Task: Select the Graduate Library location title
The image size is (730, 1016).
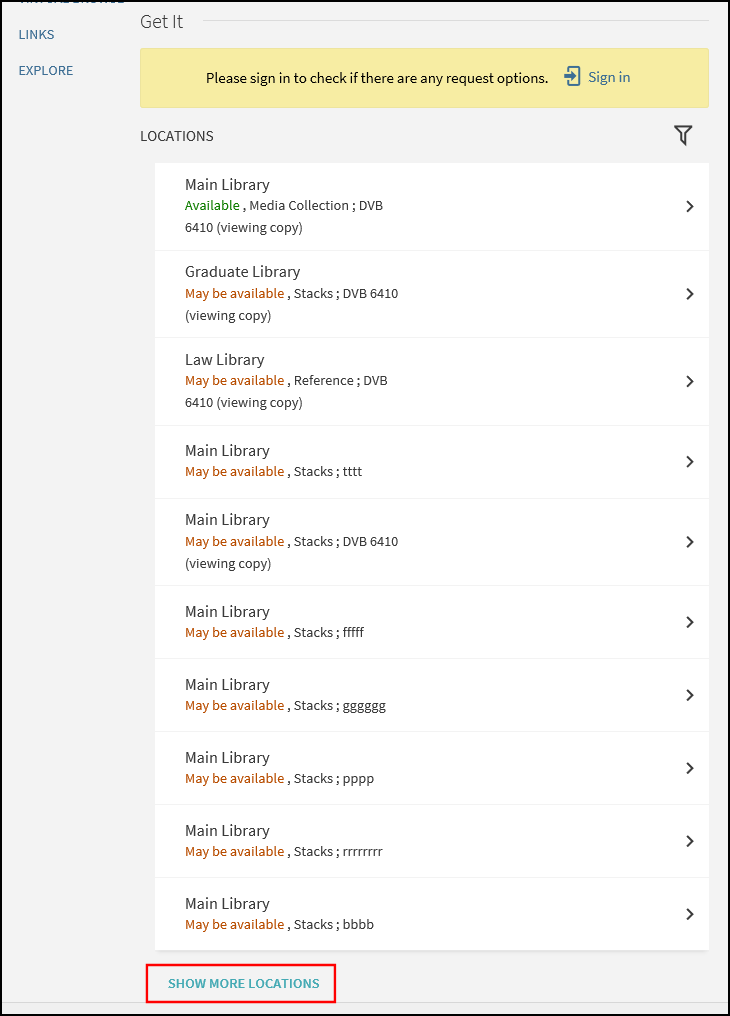Action: coord(242,272)
